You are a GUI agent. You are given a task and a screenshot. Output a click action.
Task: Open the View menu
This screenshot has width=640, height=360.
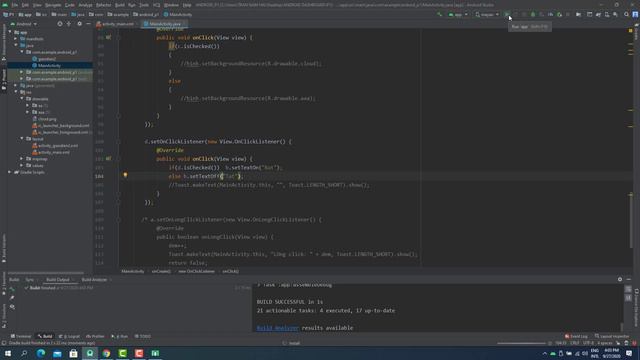(37, 5)
